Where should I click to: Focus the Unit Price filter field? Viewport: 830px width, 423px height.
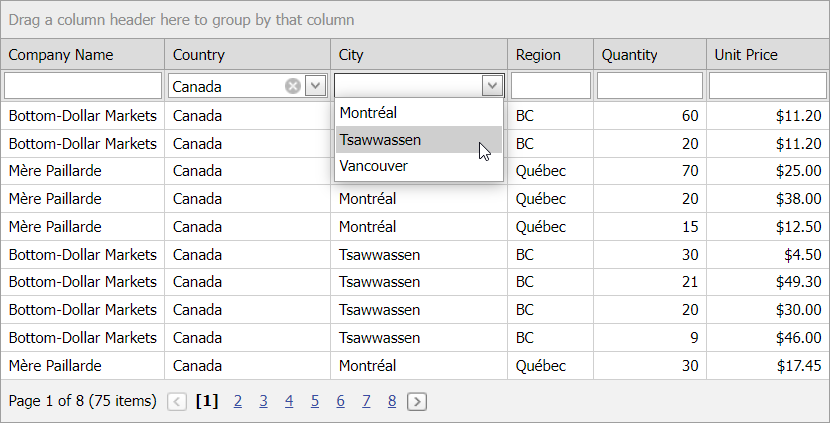(x=767, y=86)
